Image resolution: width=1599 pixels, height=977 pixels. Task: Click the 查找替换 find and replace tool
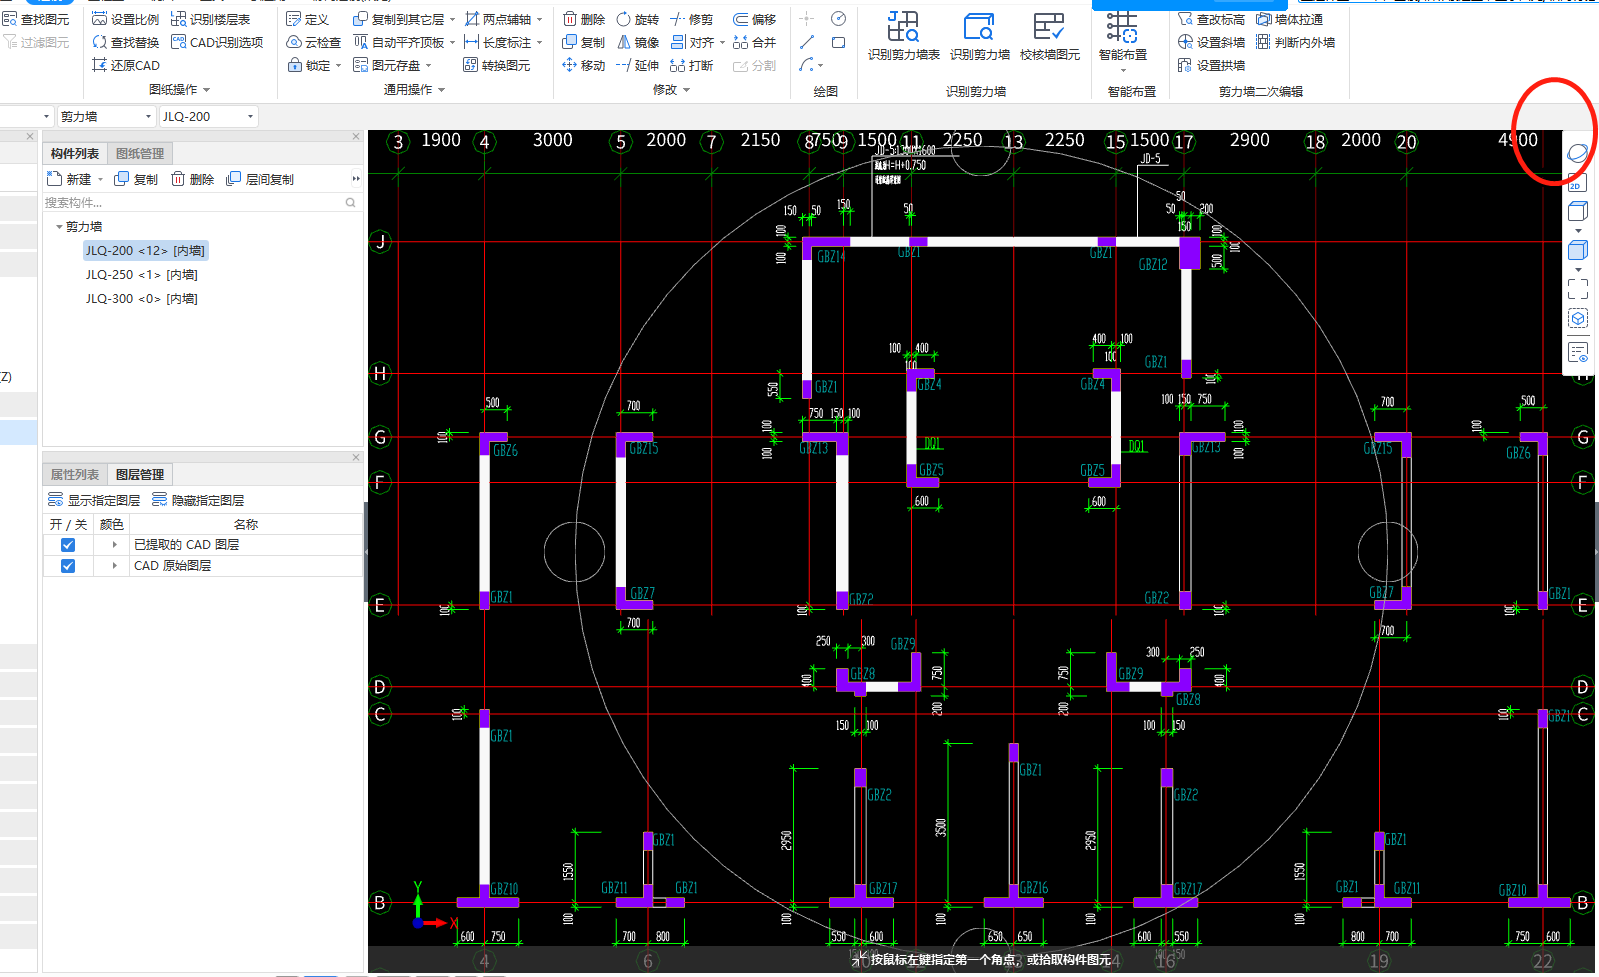pyautogui.click(x=125, y=42)
